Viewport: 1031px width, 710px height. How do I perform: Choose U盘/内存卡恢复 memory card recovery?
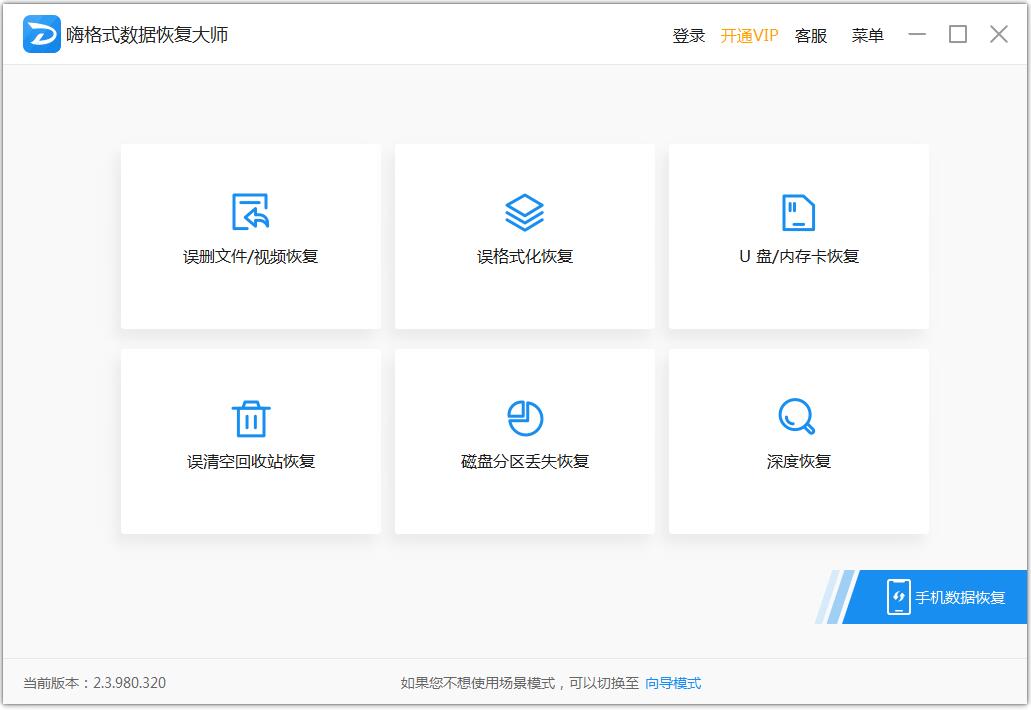point(797,236)
